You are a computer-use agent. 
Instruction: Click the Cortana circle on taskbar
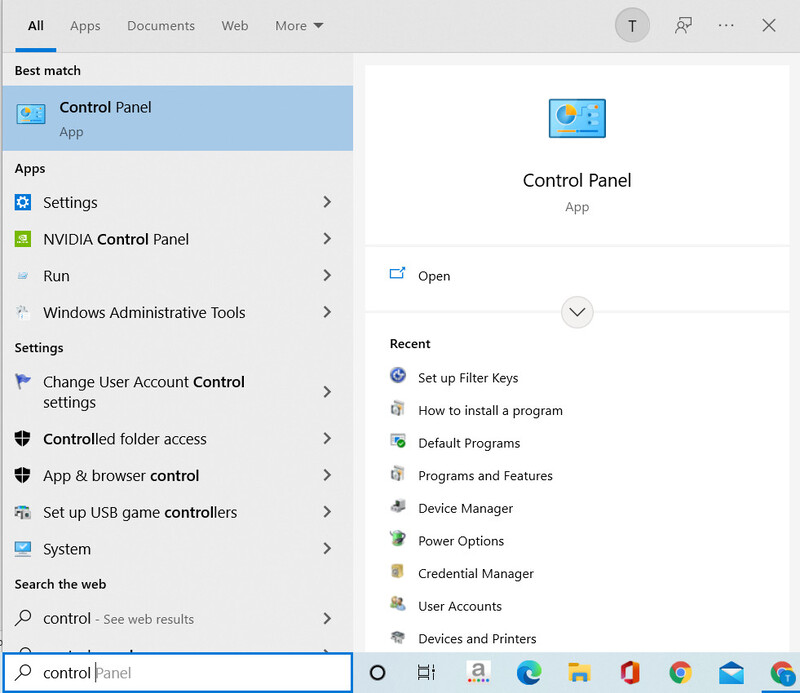[378, 673]
